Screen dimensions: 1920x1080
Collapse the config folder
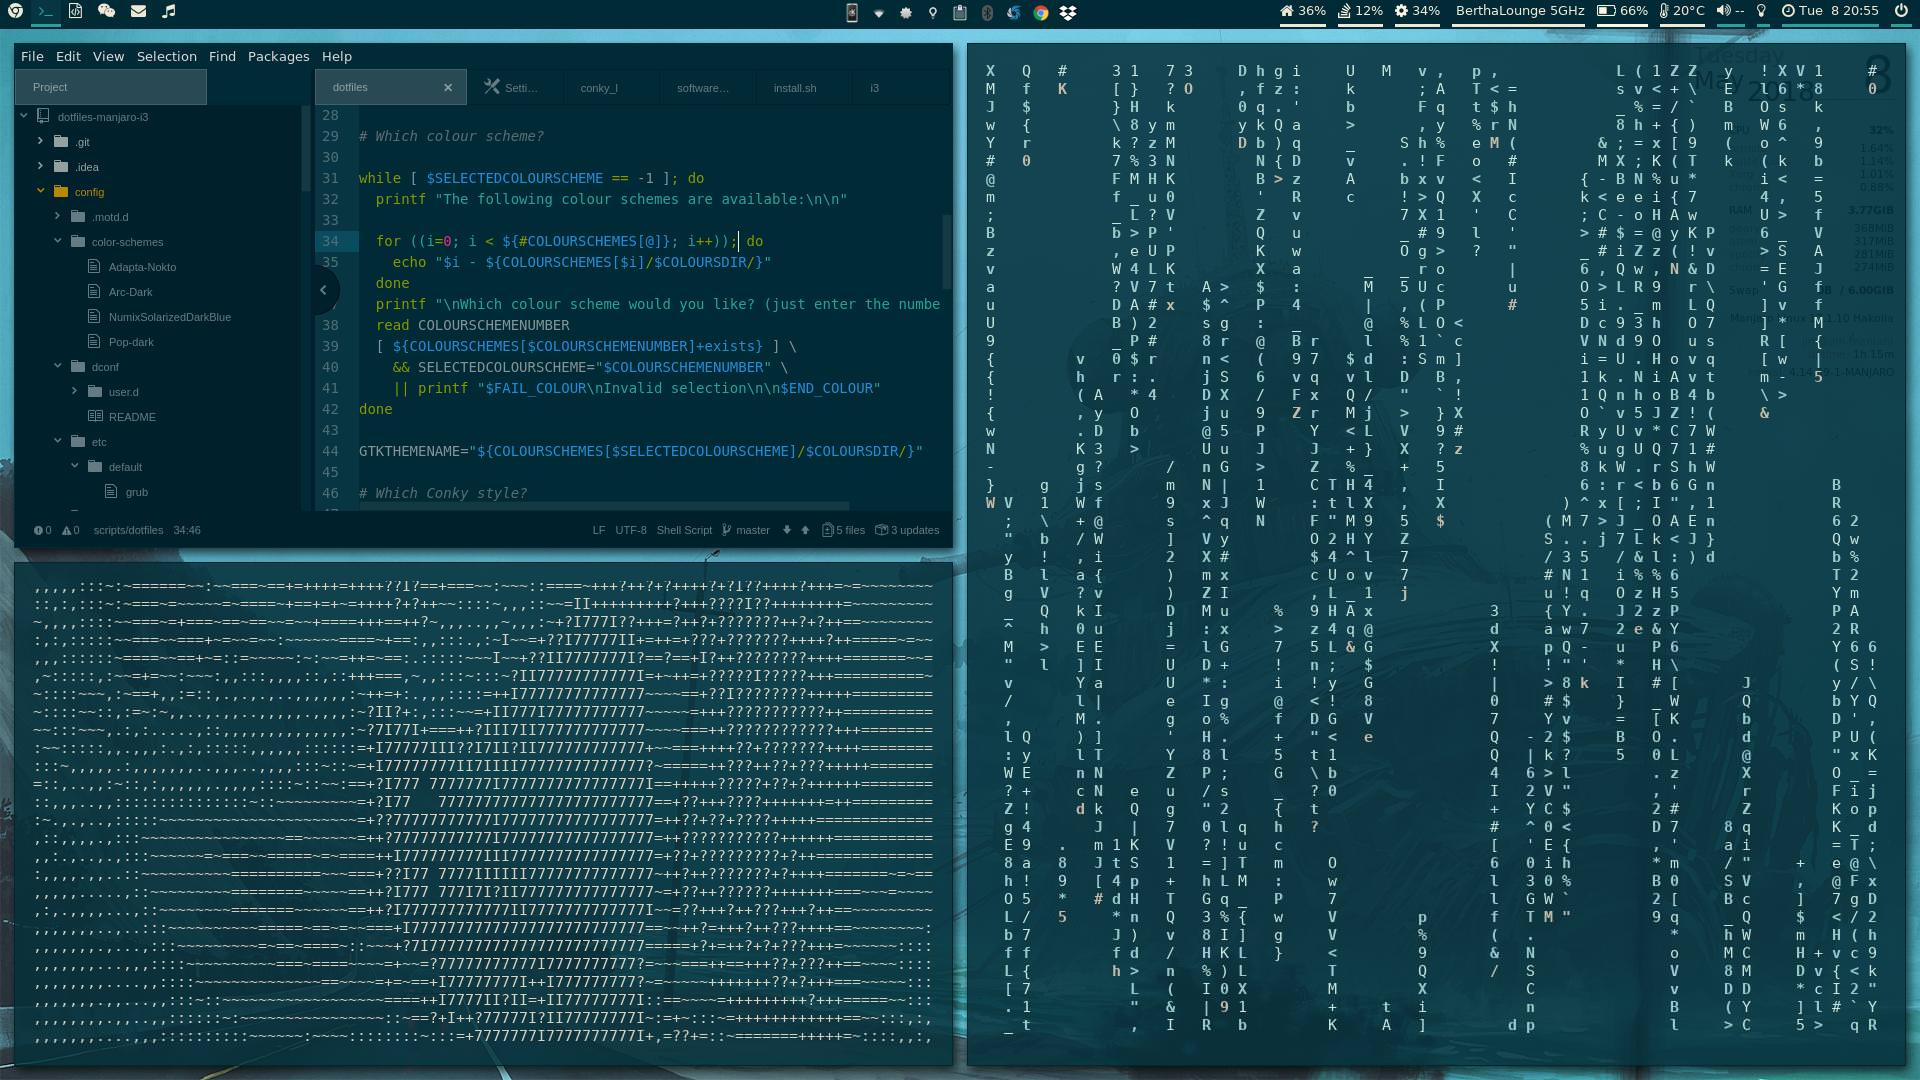[40, 191]
